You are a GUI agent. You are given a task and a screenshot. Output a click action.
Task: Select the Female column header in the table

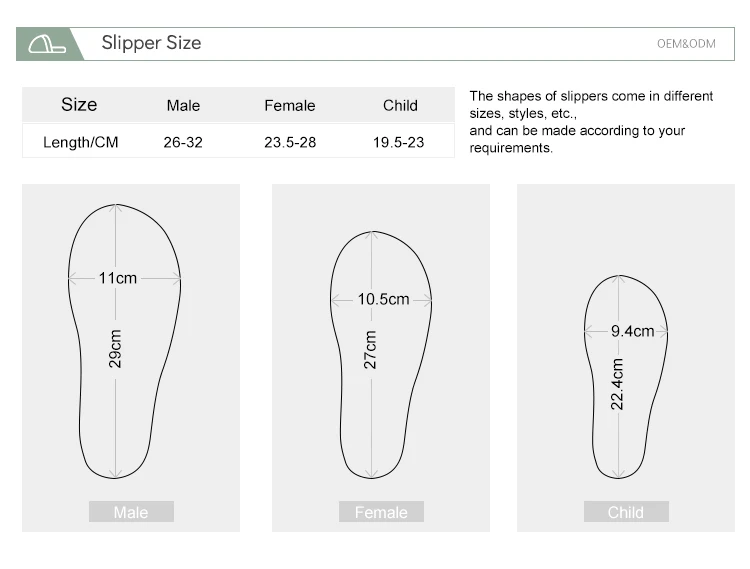tap(290, 105)
